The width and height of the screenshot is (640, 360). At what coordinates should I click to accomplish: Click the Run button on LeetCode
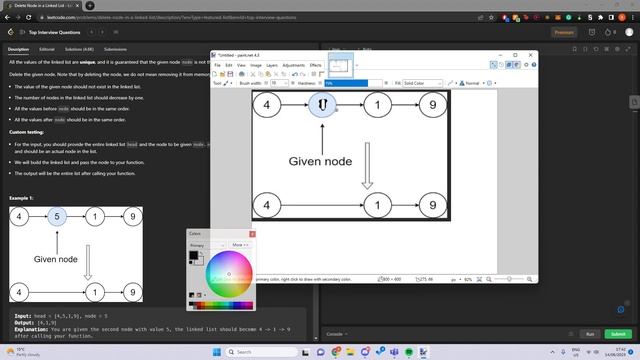[590, 334]
